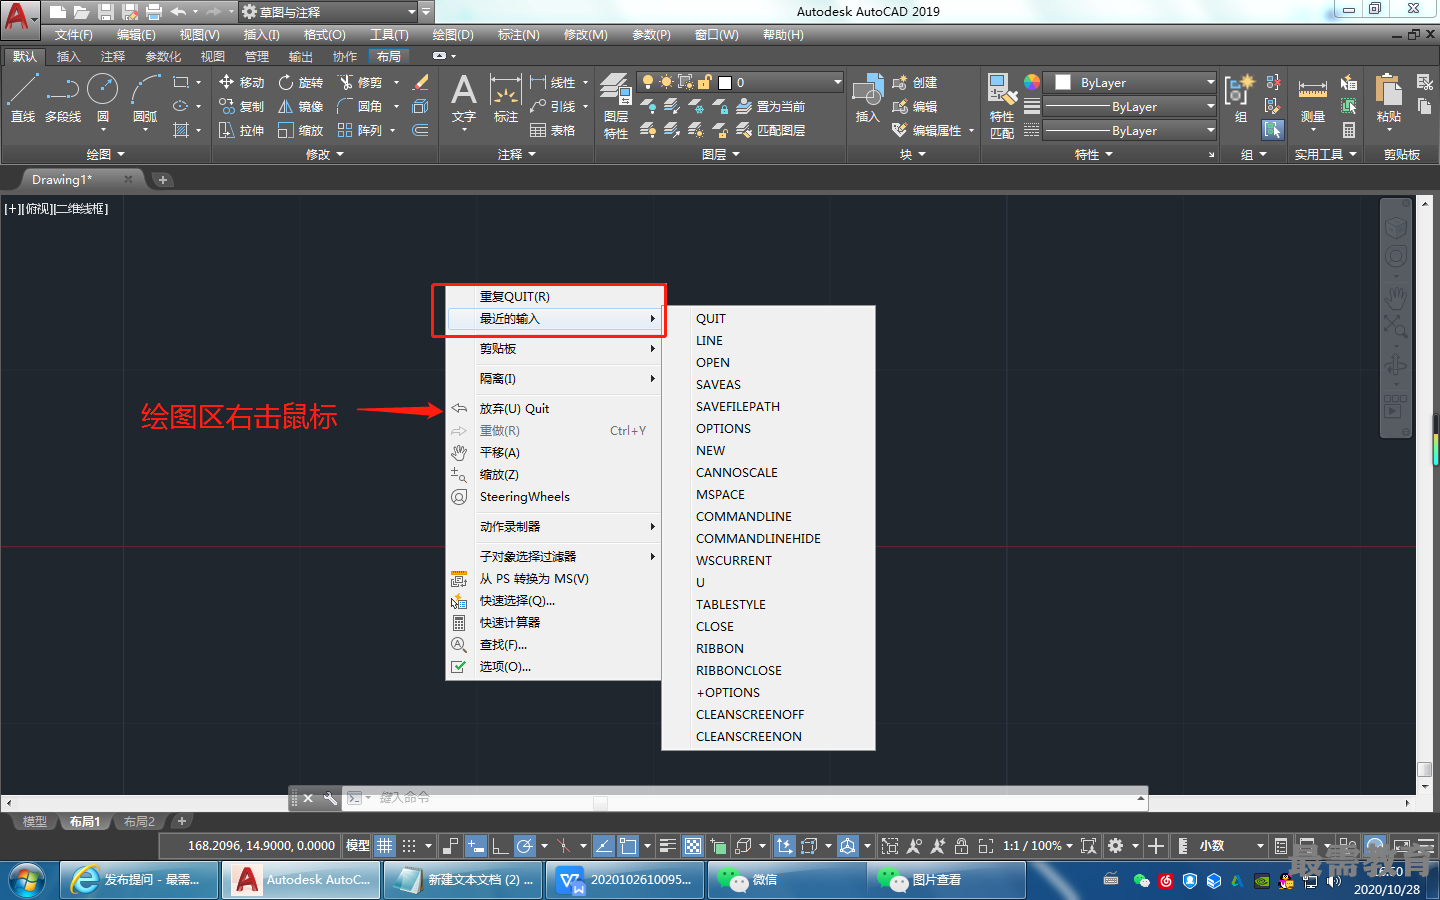Click the 置为当前 button
1440x900 pixels.
point(771,106)
